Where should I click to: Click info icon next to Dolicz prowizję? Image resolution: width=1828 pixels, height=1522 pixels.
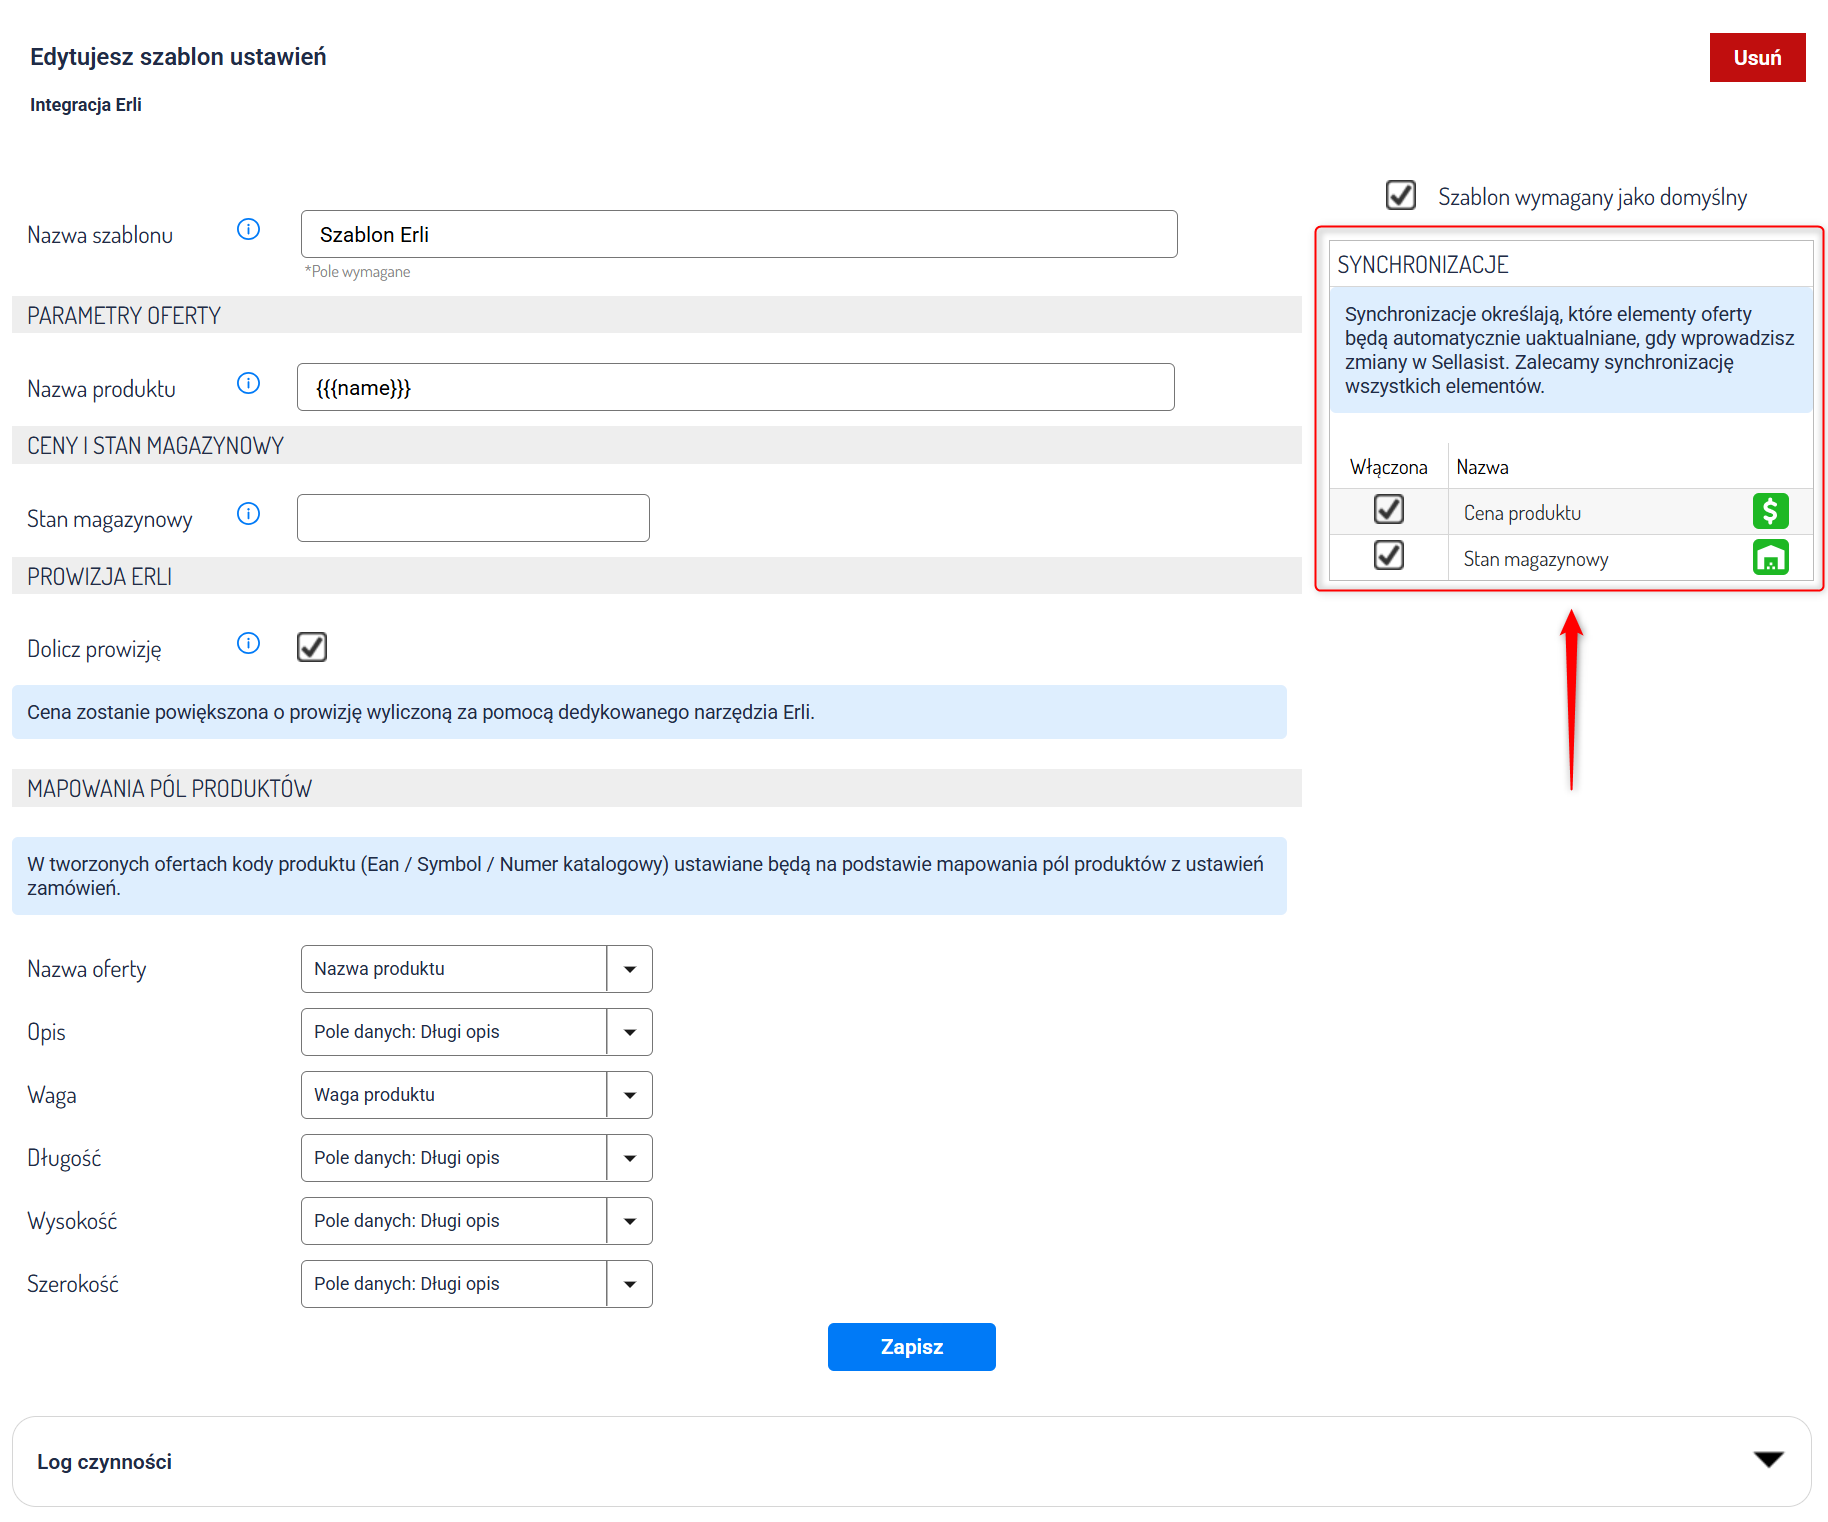248,644
